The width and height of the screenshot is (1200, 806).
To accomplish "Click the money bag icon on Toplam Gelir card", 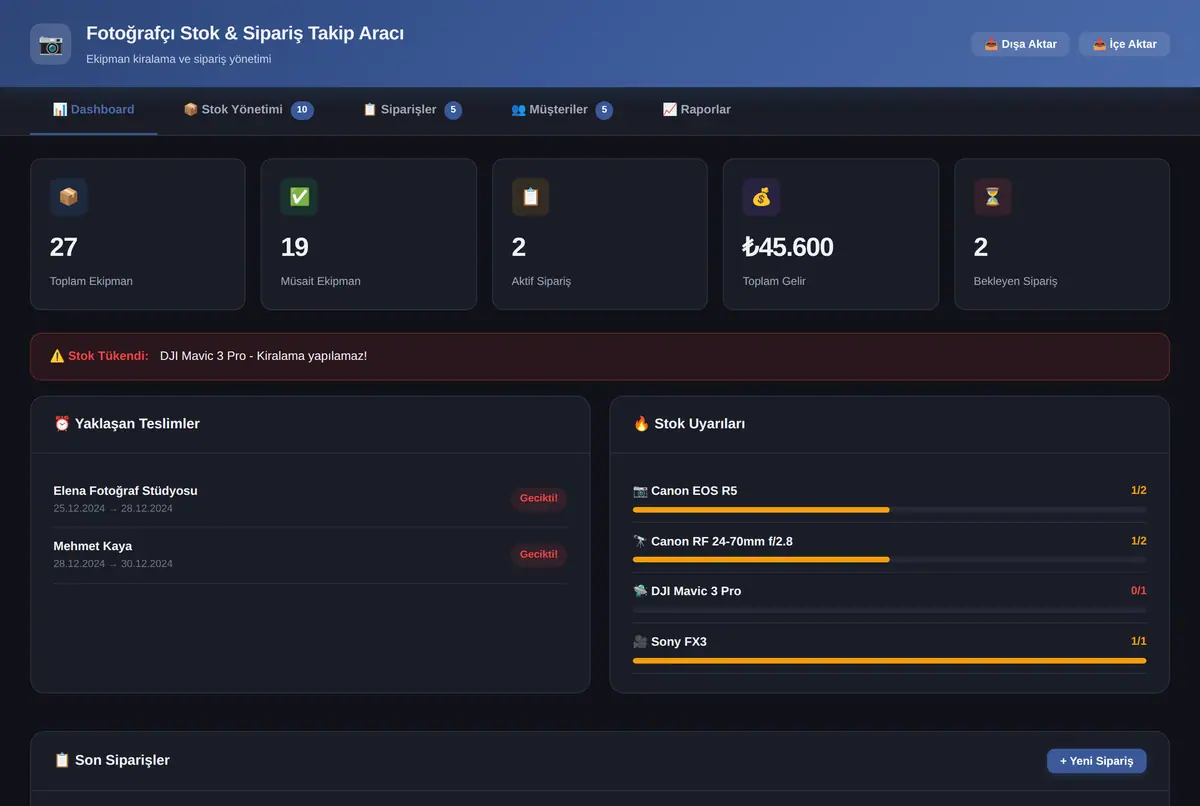I will click(761, 197).
